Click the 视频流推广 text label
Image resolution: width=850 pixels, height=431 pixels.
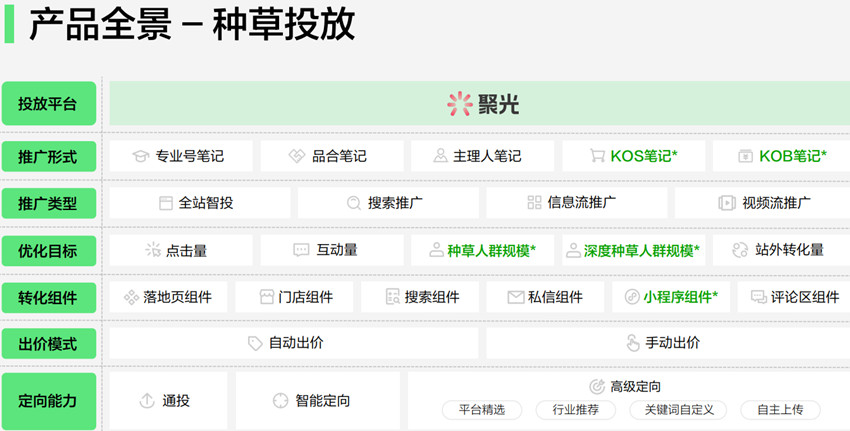click(776, 203)
